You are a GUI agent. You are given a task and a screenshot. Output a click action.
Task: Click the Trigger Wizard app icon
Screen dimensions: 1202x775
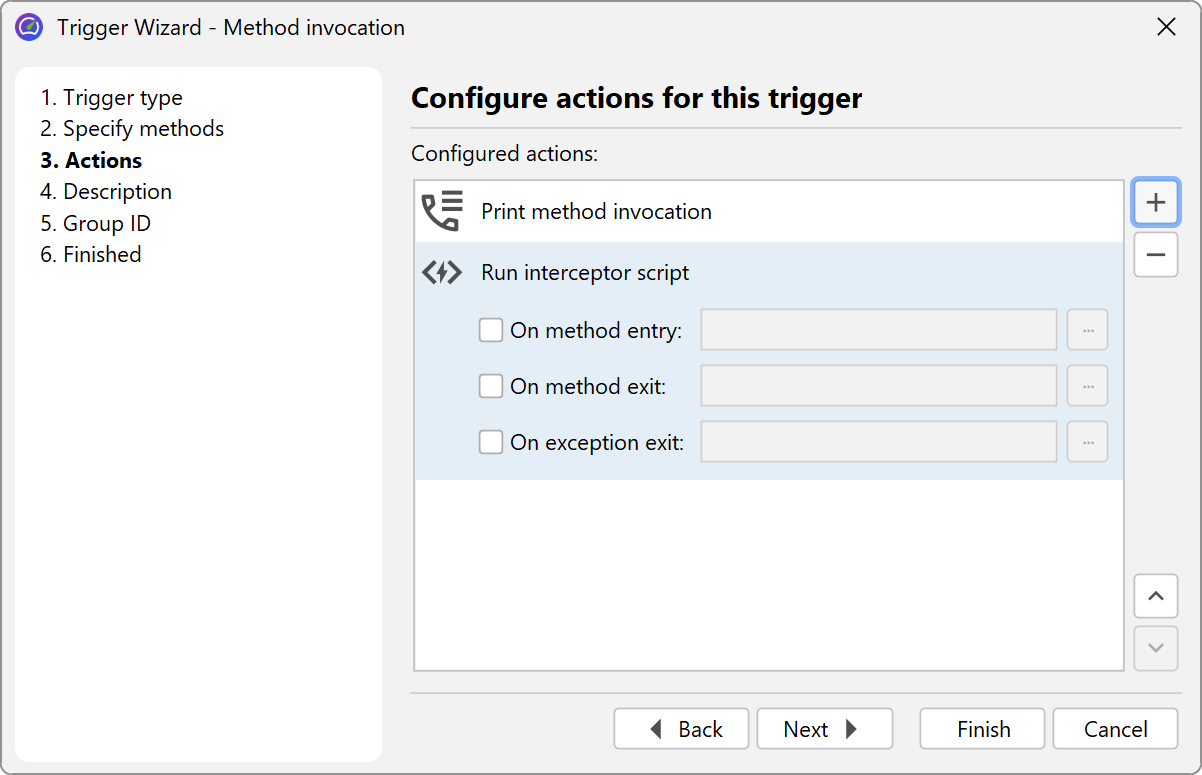tap(29, 27)
